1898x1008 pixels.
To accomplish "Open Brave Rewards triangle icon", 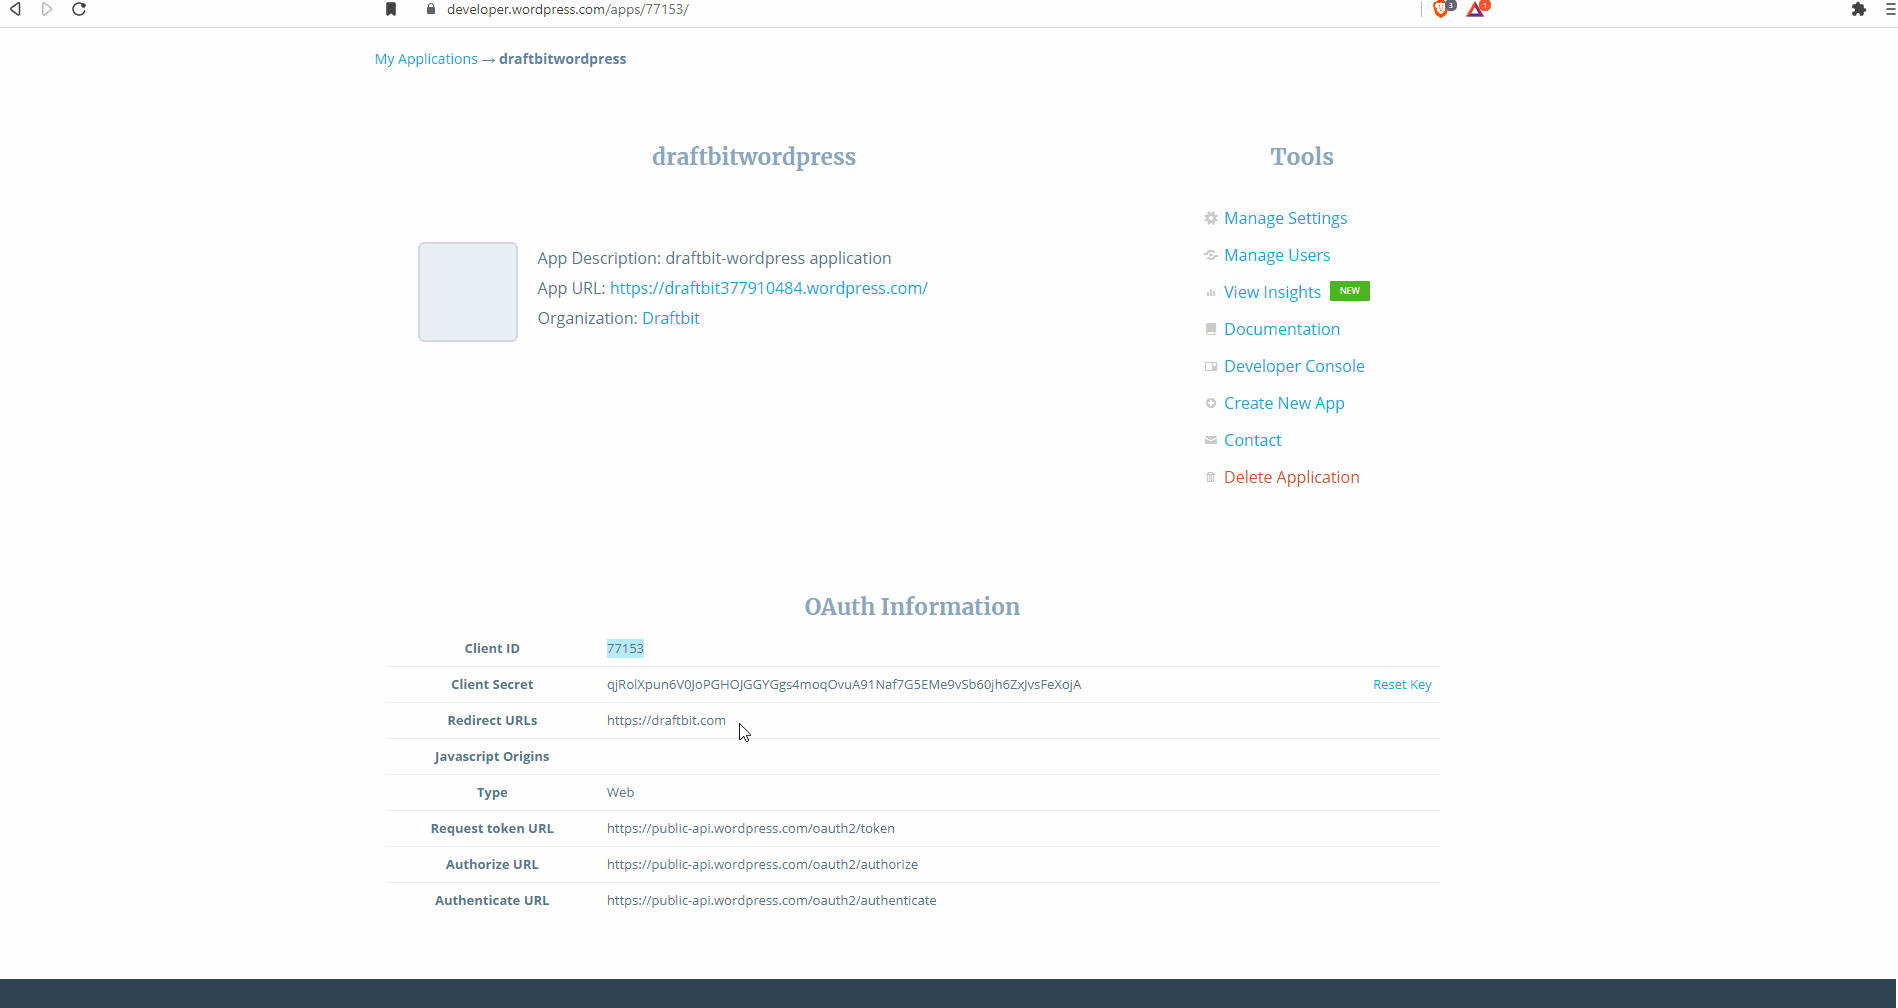I will pyautogui.click(x=1477, y=9).
